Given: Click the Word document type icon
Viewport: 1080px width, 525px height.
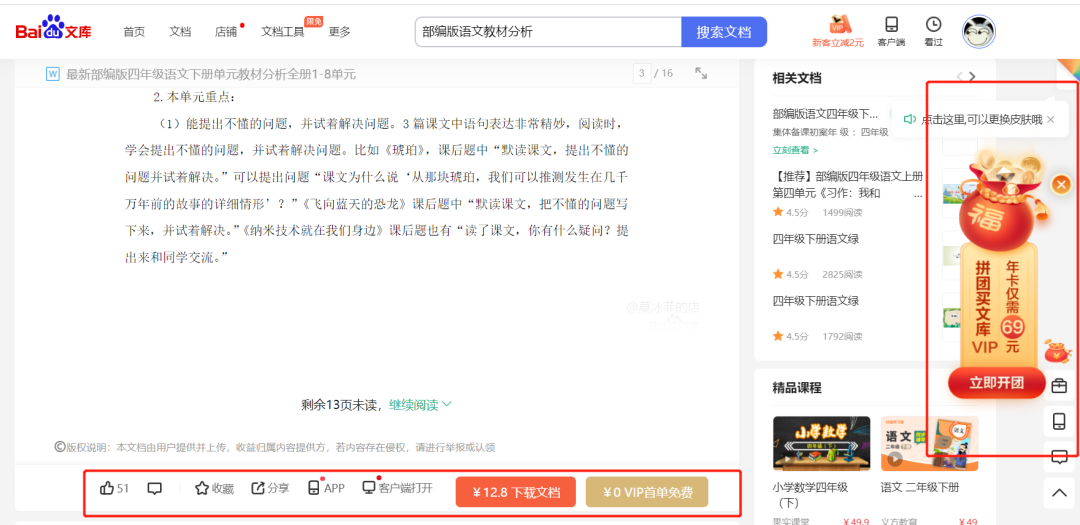Looking at the screenshot, I should pyautogui.click(x=53, y=74).
